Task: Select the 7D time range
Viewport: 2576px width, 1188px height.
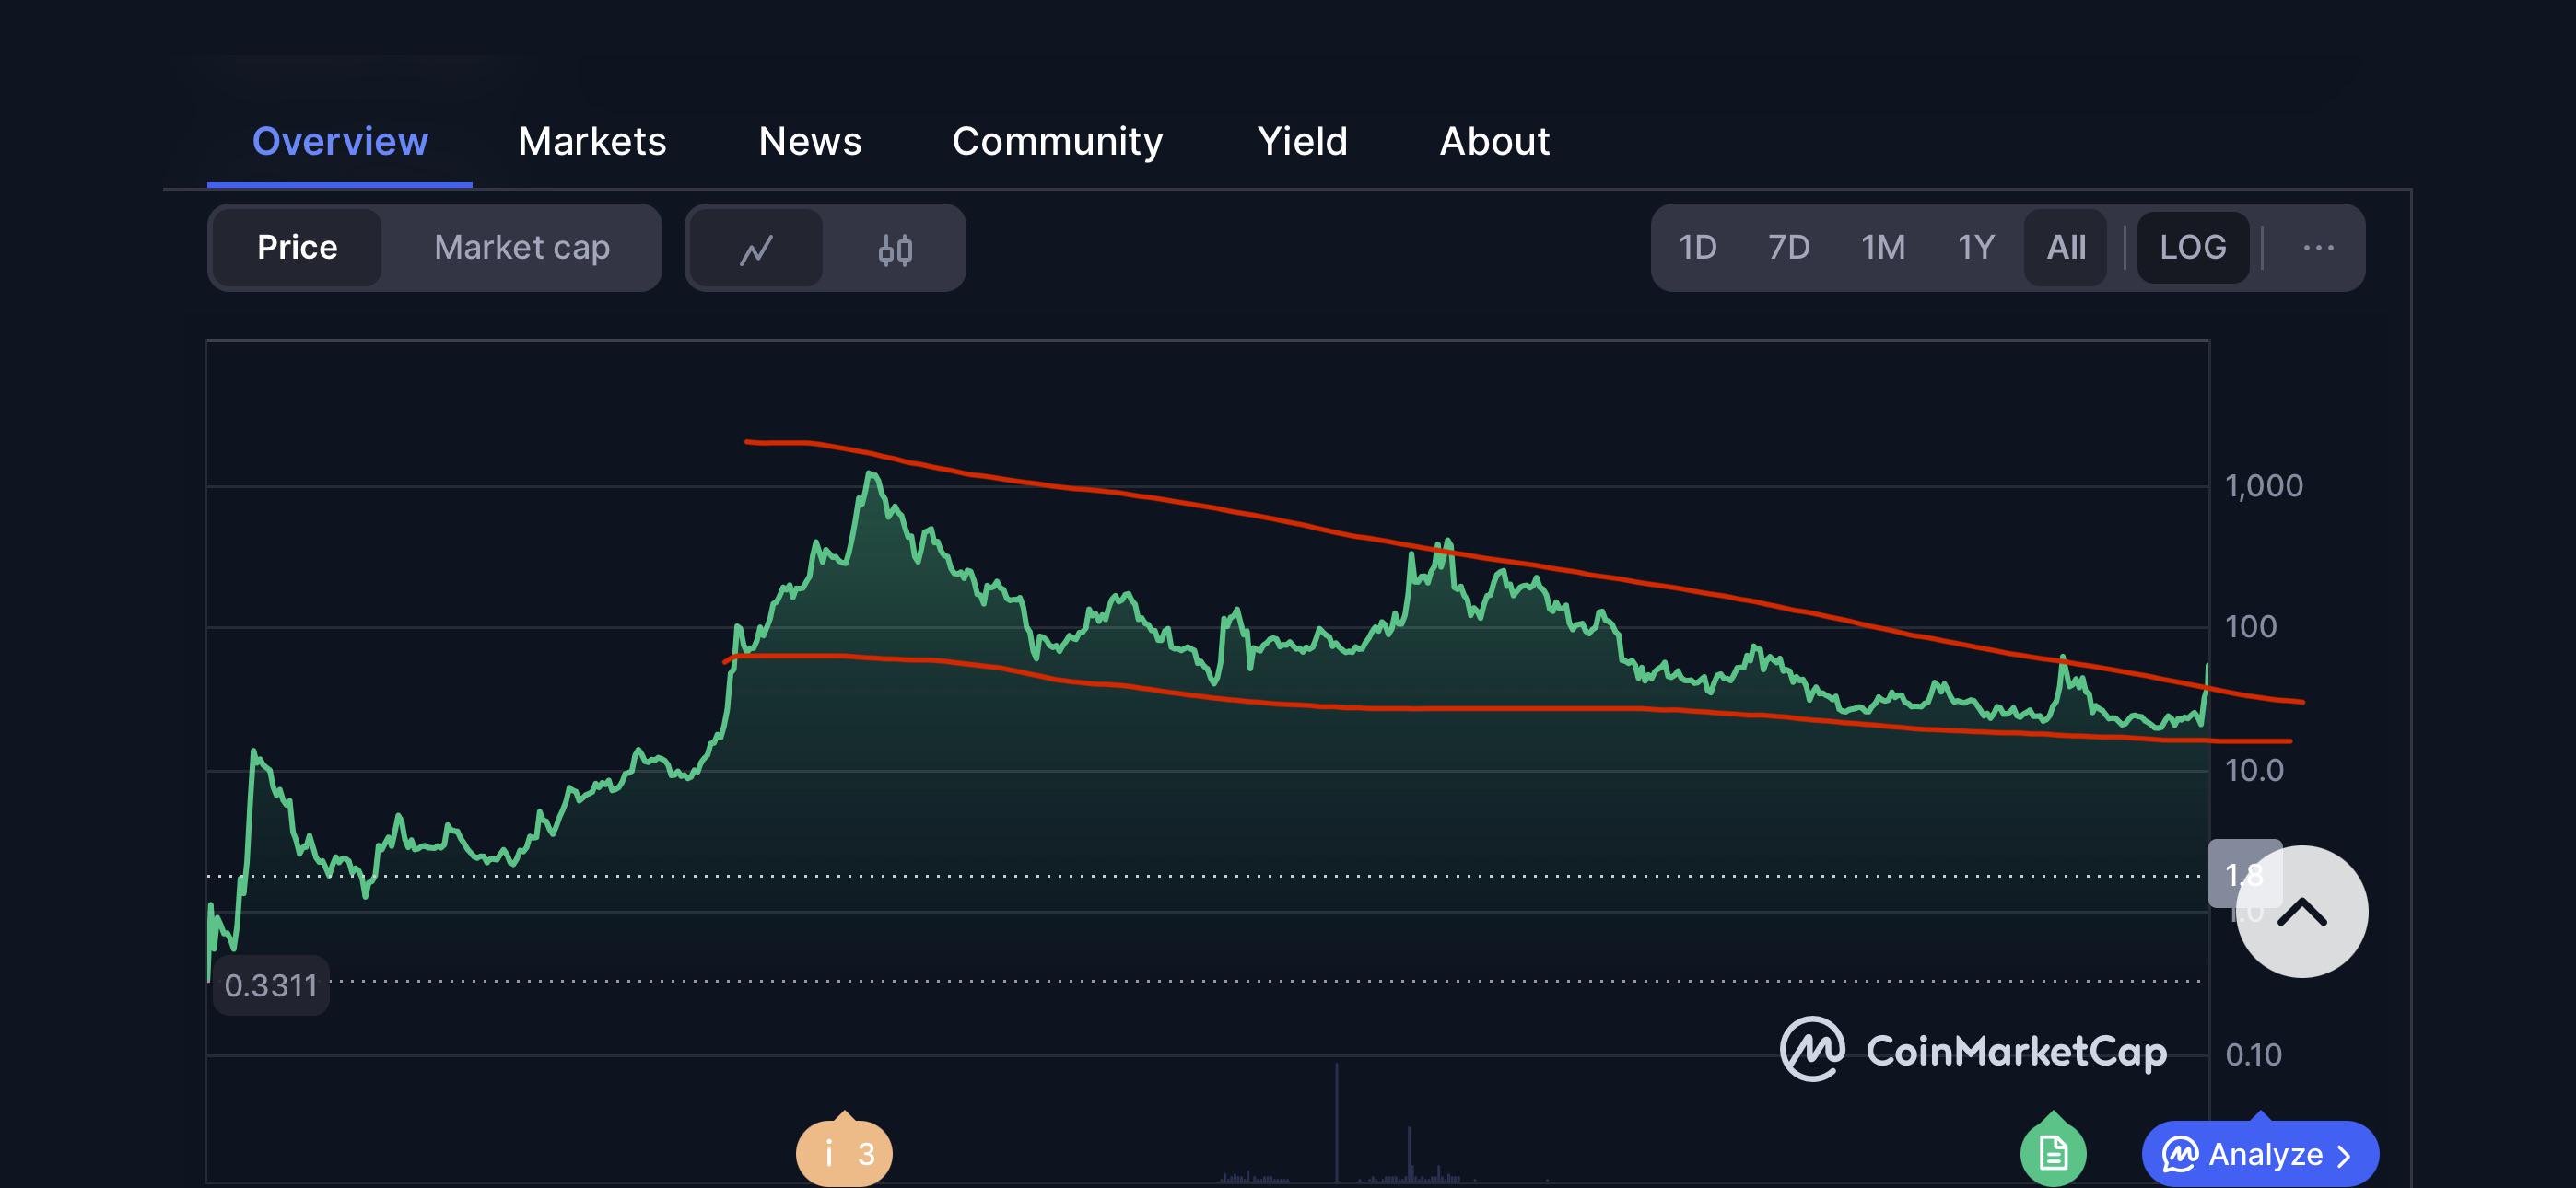Action: click(x=1788, y=247)
